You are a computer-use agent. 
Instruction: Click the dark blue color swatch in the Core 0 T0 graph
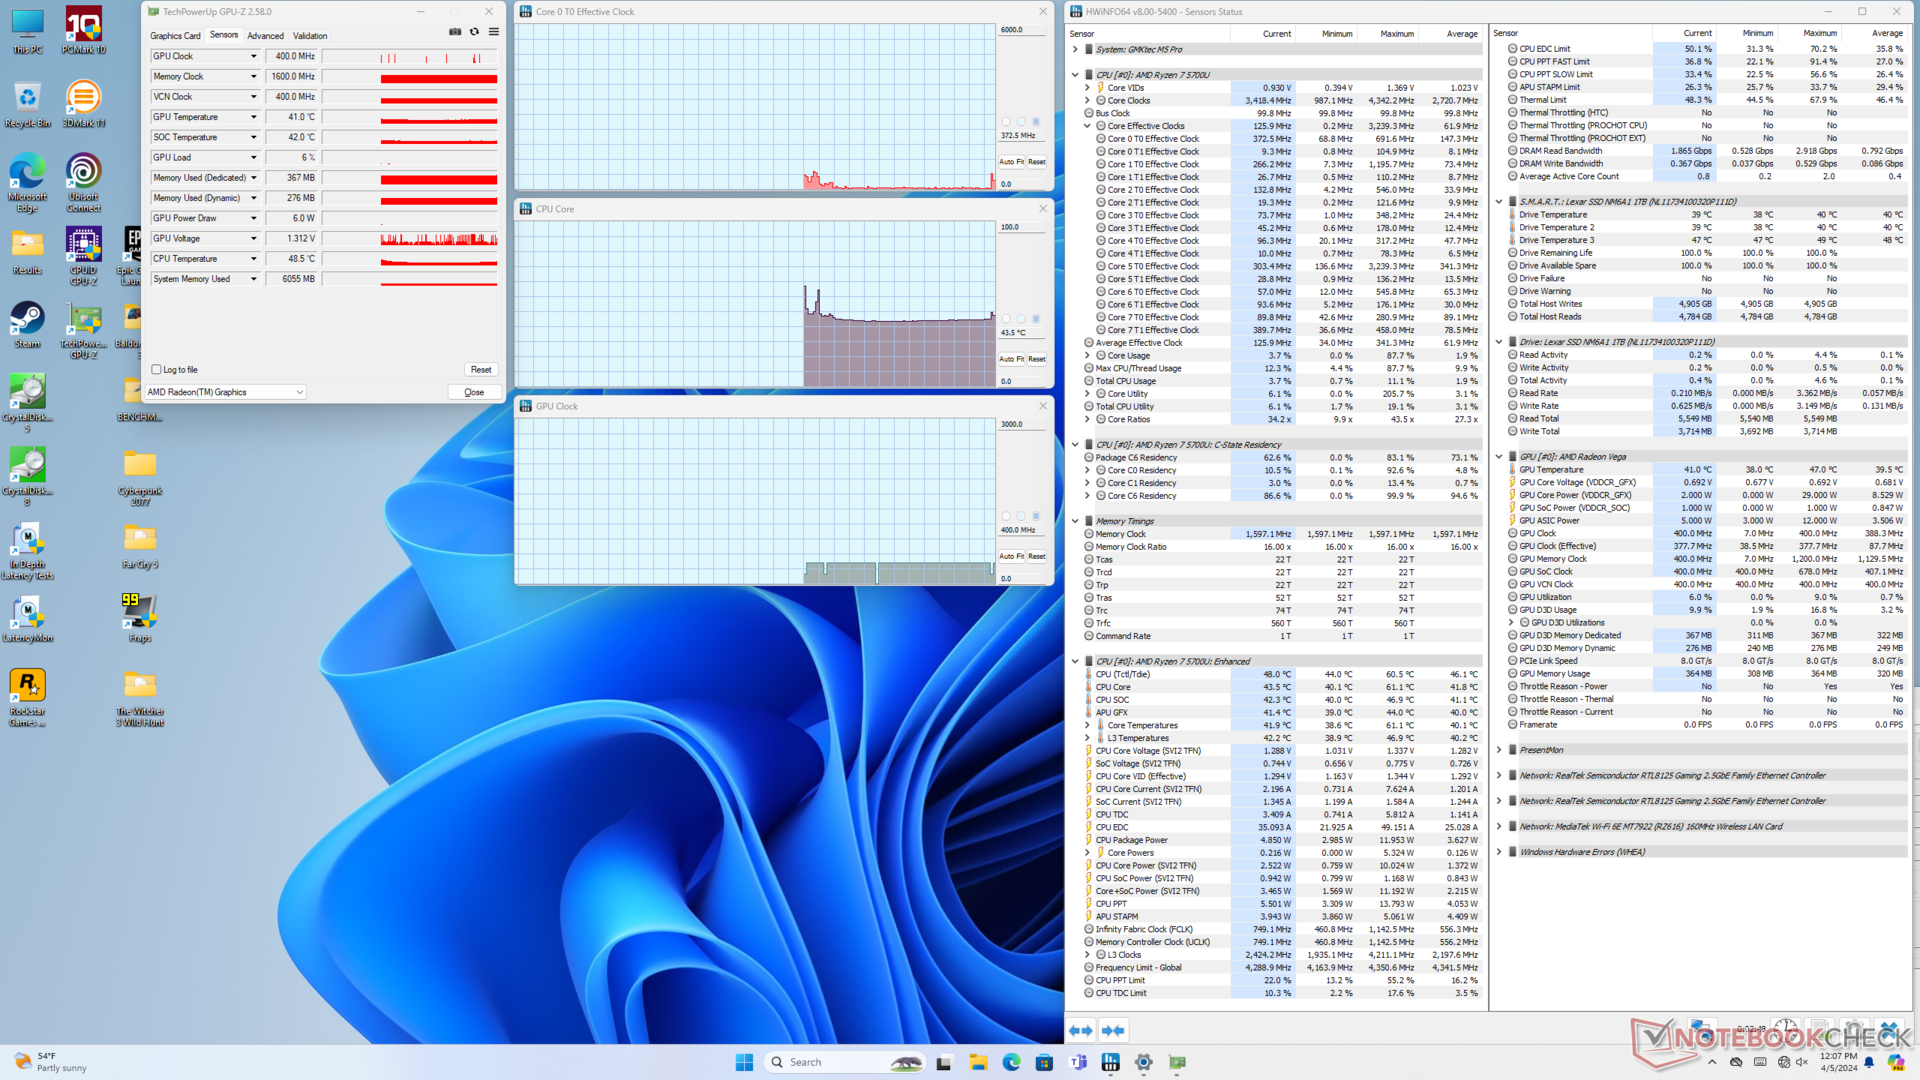(x=1035, y=122)
